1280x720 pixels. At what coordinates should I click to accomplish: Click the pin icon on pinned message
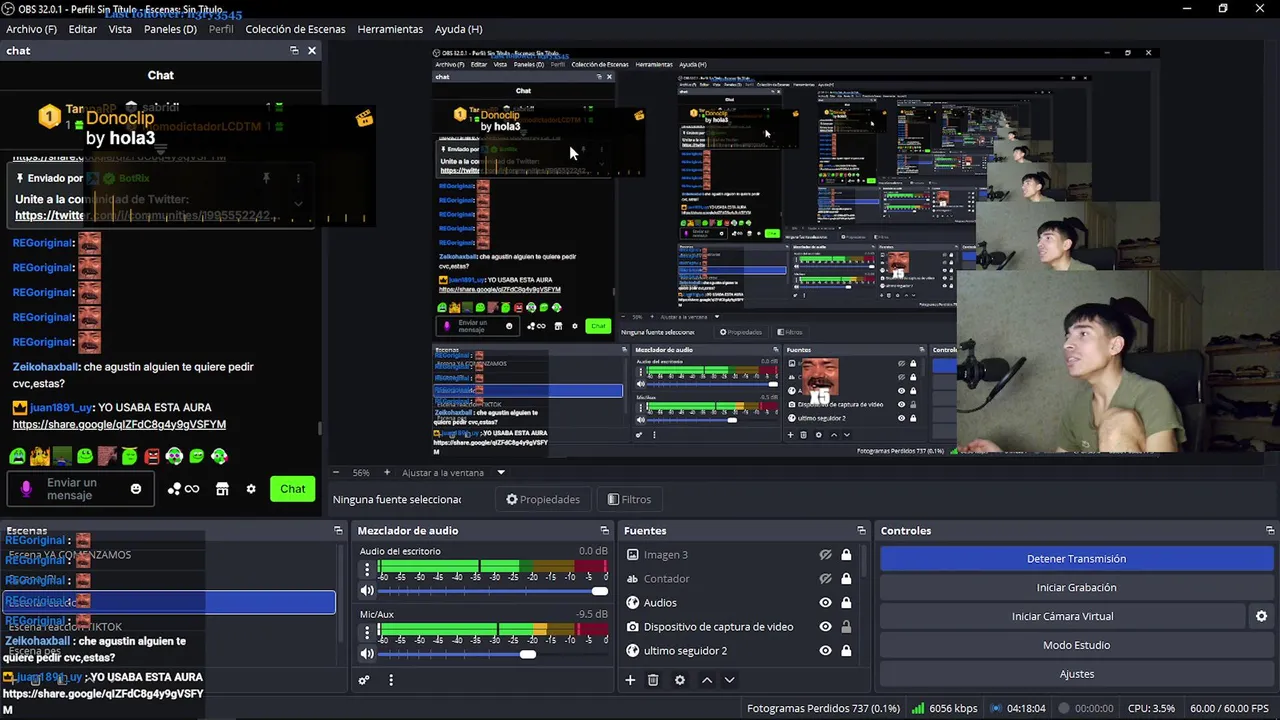click(266, 178)
